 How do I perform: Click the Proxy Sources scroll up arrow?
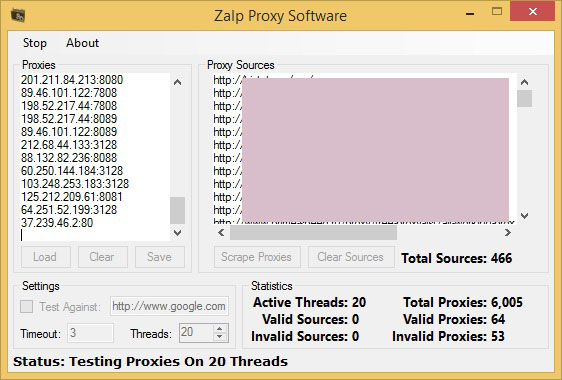pos(524,82)
